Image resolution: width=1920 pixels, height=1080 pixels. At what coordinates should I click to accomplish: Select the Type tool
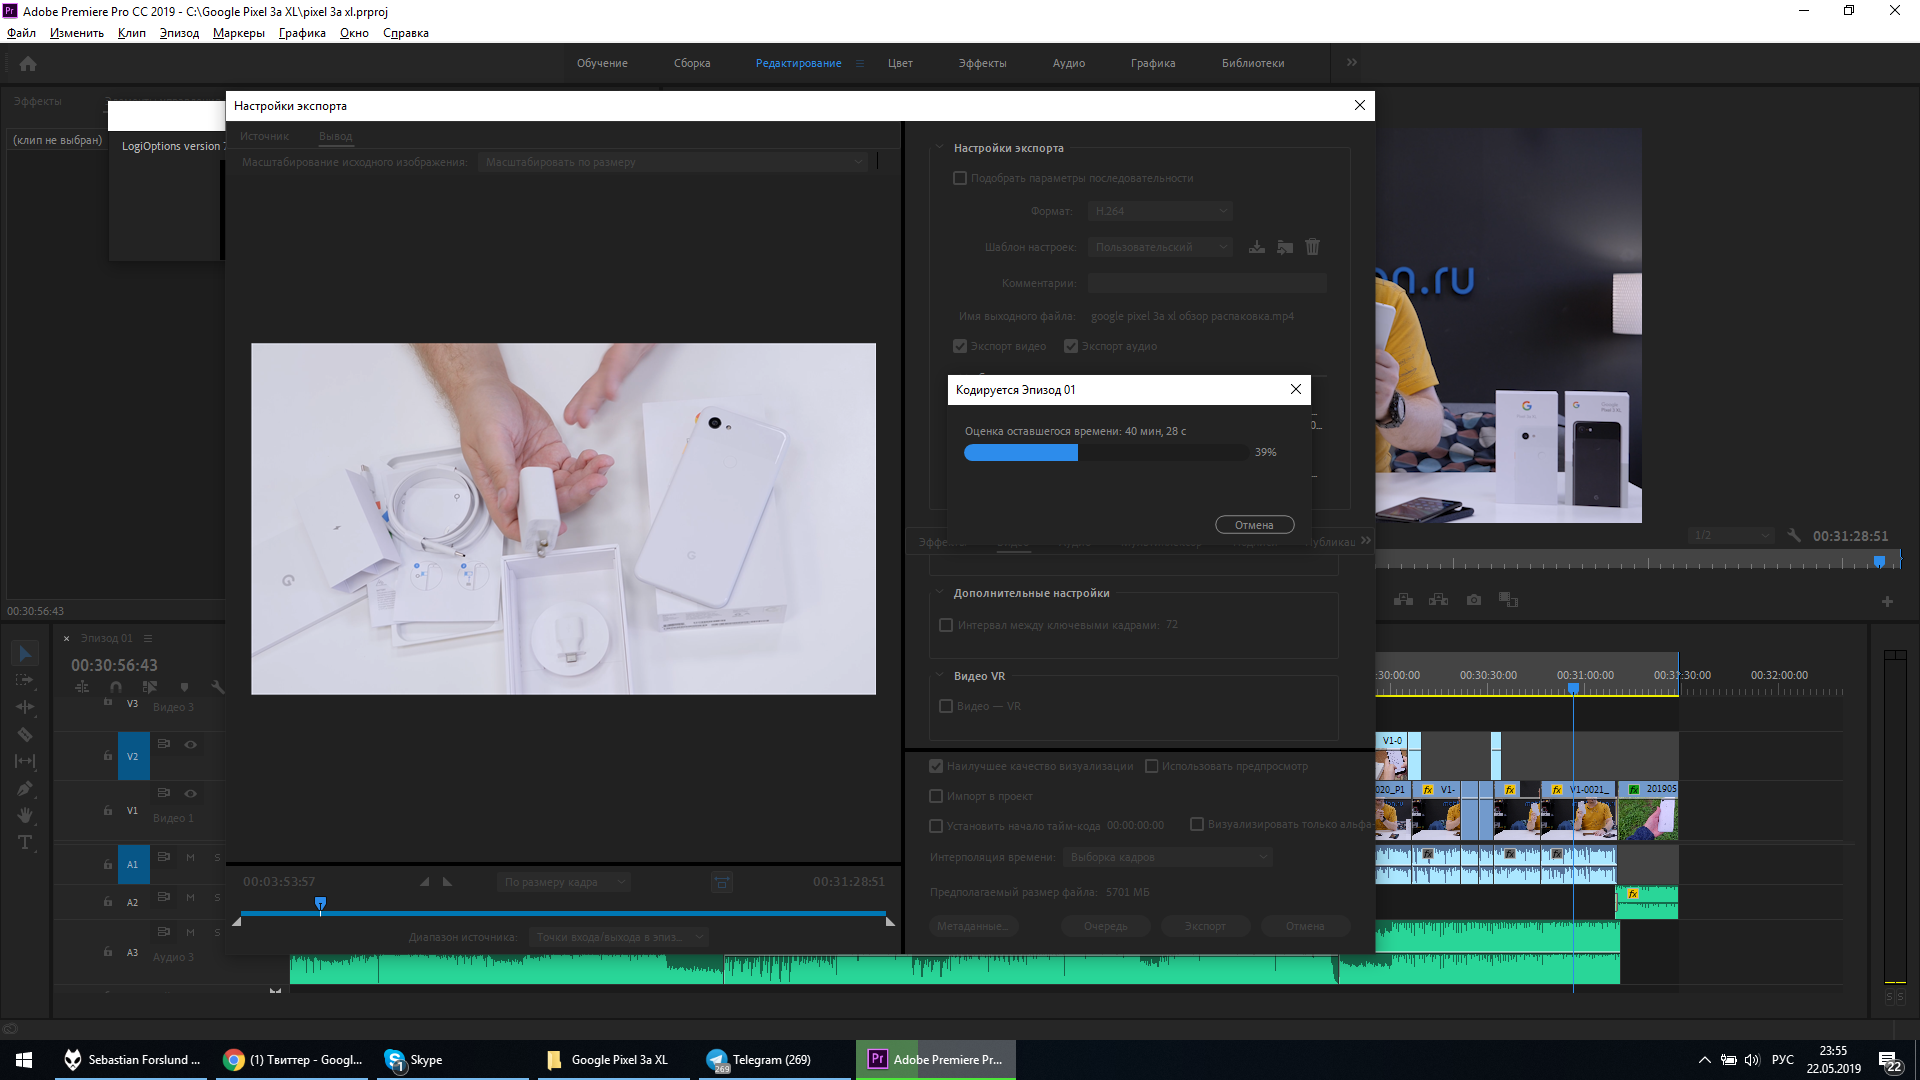point(25,842)
